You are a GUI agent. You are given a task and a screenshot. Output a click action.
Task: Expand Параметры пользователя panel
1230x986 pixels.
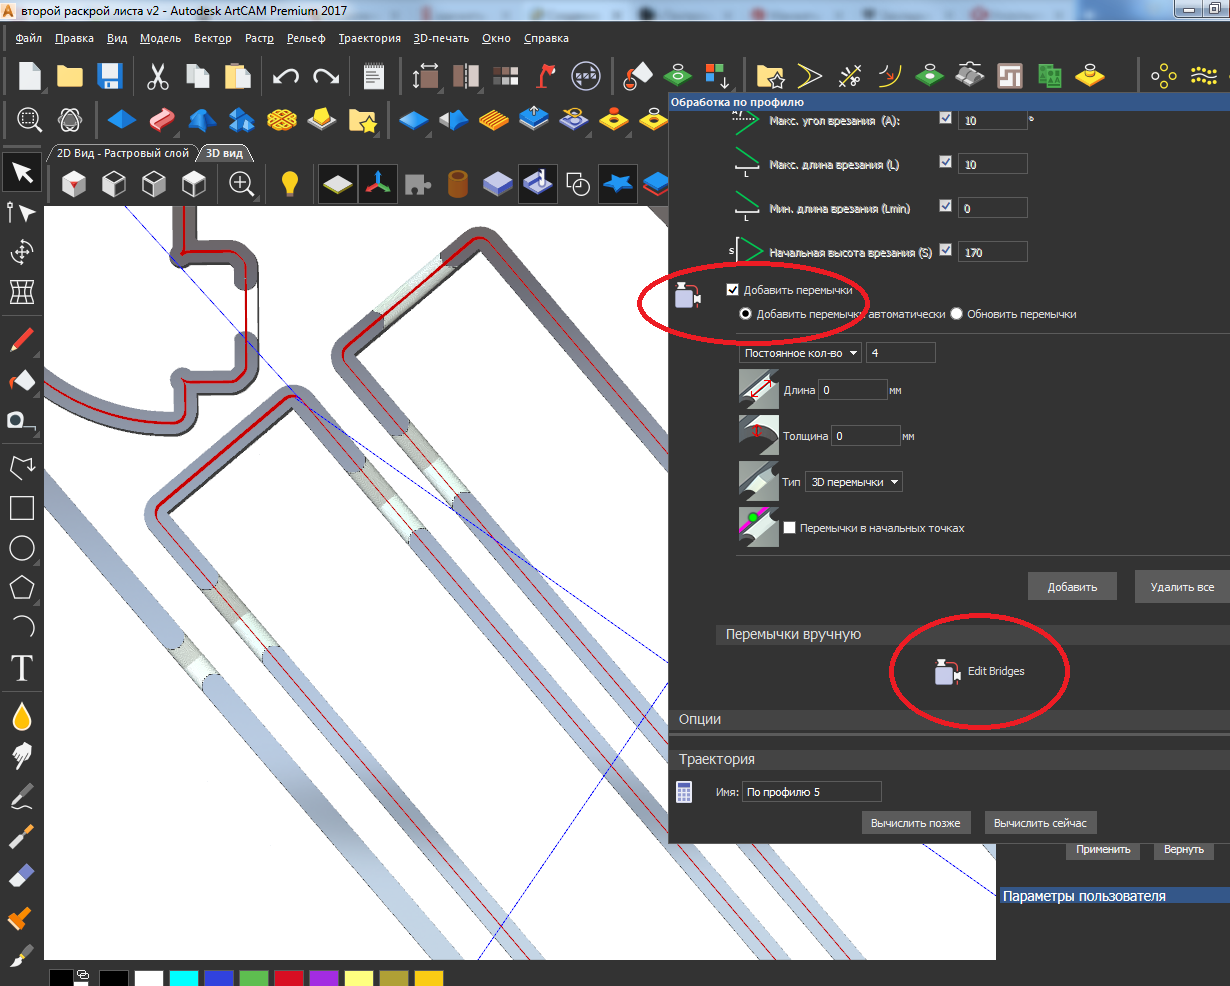tap(1114, 896)
